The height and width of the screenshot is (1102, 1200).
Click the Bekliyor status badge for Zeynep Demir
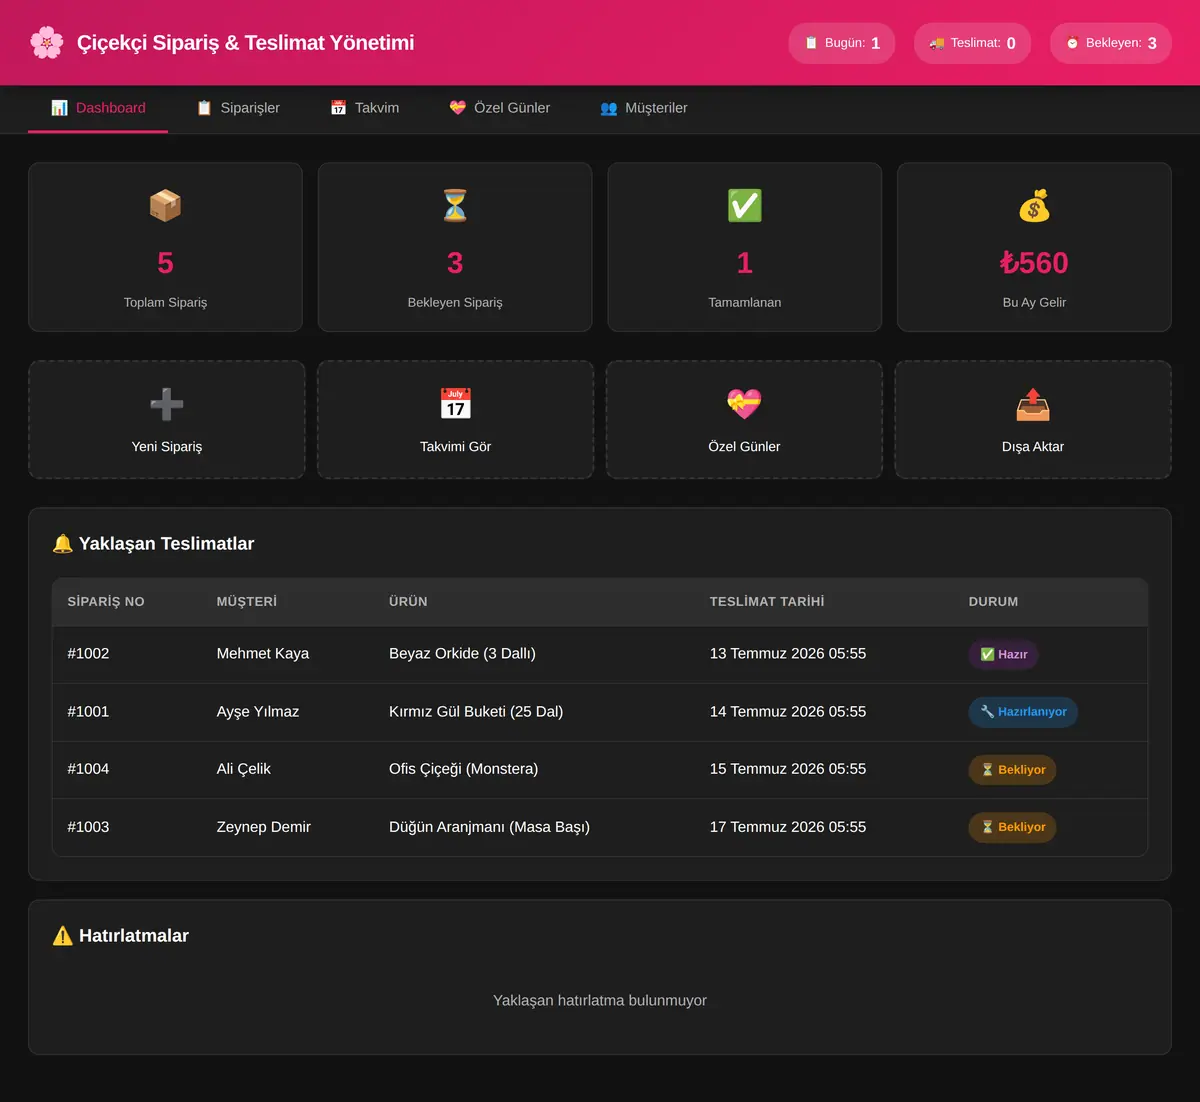pyautogui.click(x=1013, y=827)
